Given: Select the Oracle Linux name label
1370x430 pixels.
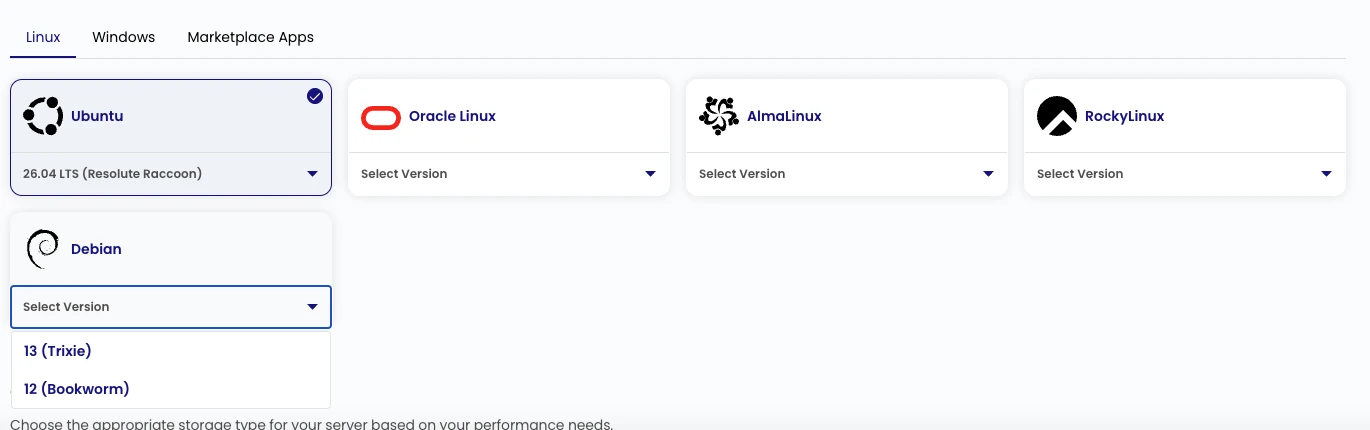Looking at the screenshot, I should pyautogui.click(x=452, y=116).
